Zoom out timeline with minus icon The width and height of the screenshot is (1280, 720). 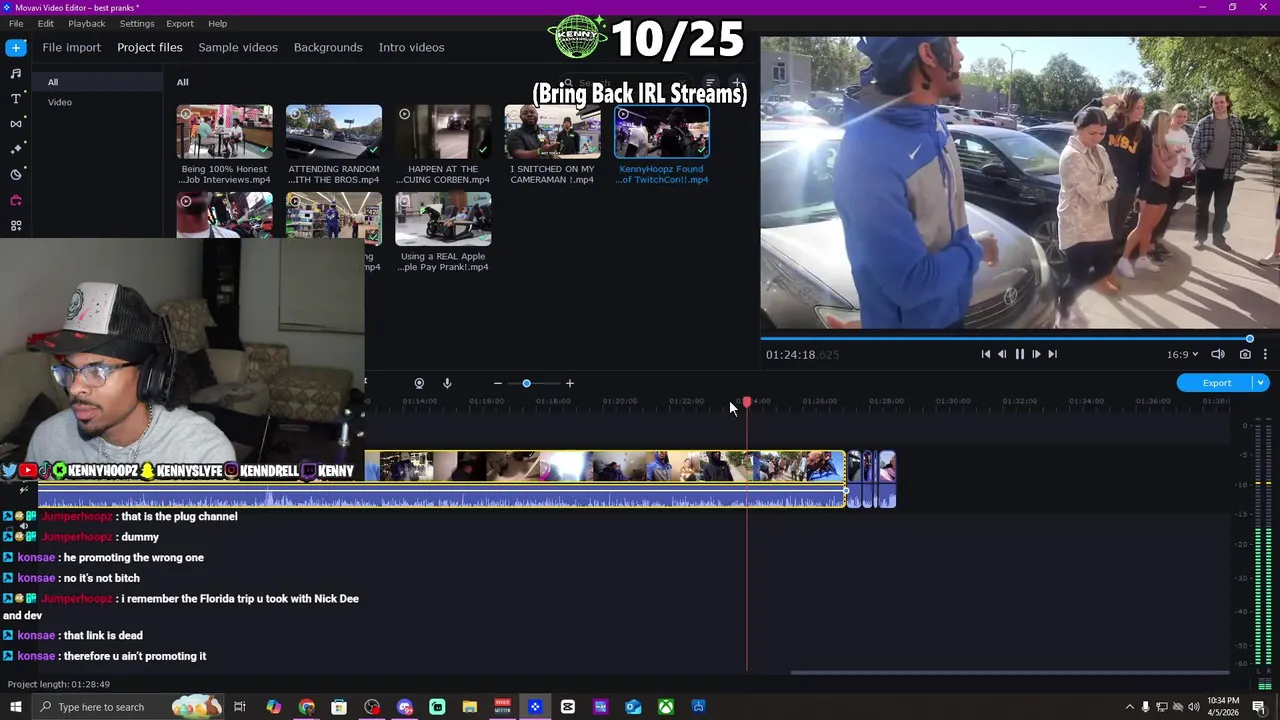tap(497, 383)
